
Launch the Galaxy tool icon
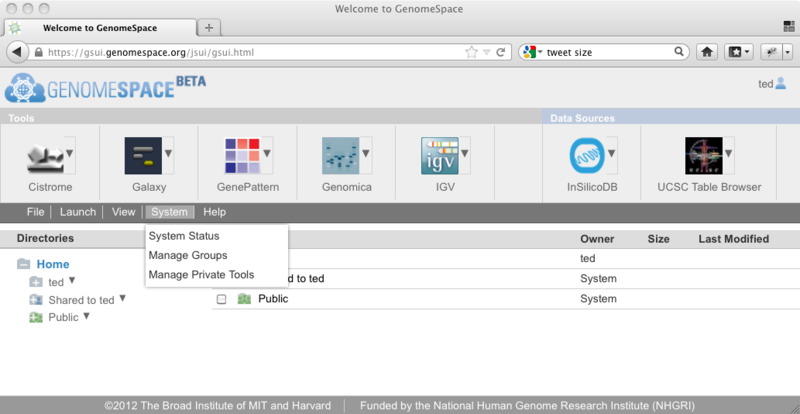click(x=143, y=156)
